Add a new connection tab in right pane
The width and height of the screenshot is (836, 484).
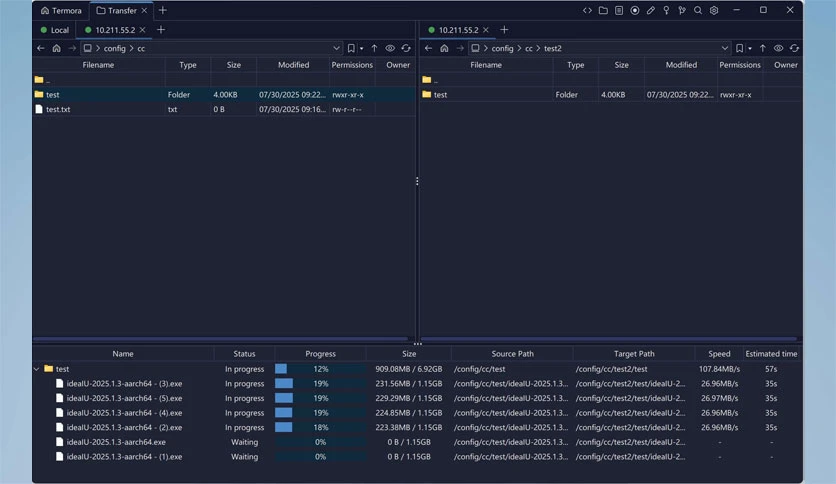[x=504, y=30]
